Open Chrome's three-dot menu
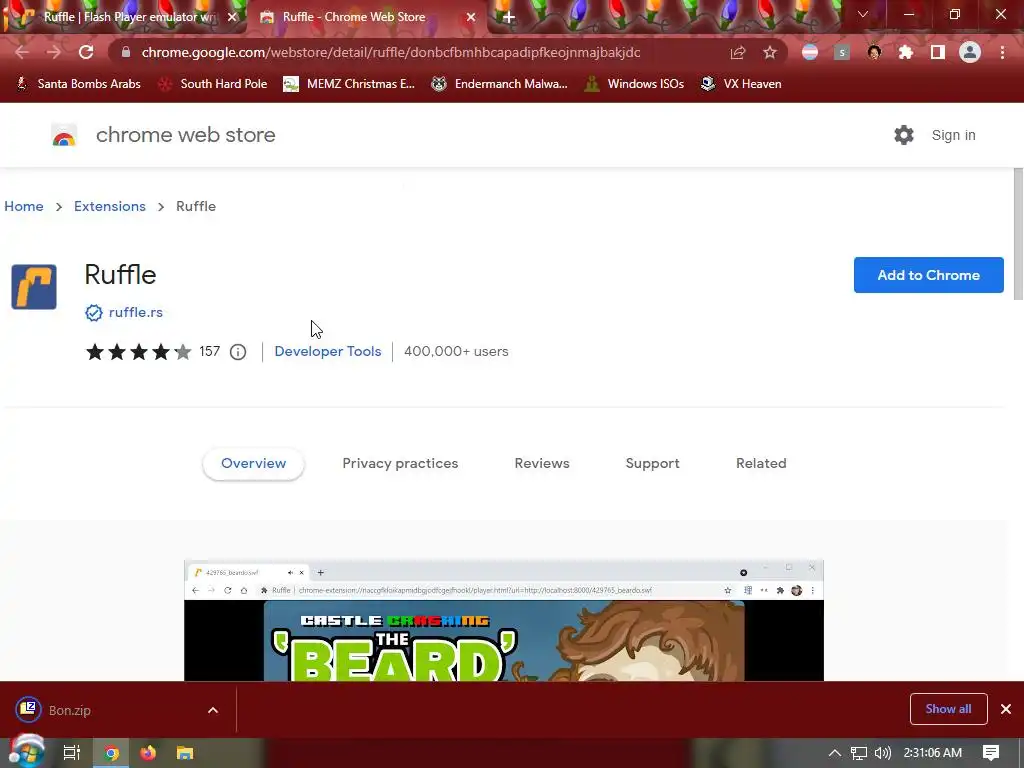Screen dimensions: 1024x768 [1002, 52]
